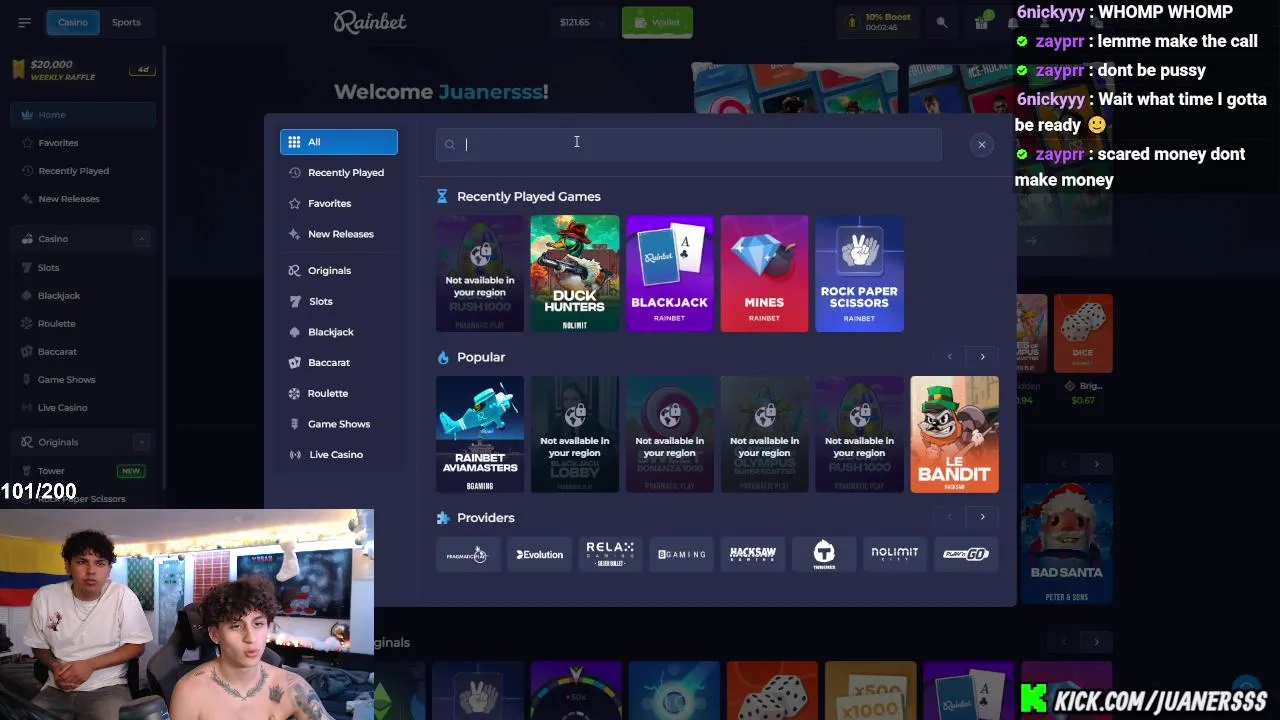
Task: Show next Popular games with right arrow
Action: (x=982, y=357)
